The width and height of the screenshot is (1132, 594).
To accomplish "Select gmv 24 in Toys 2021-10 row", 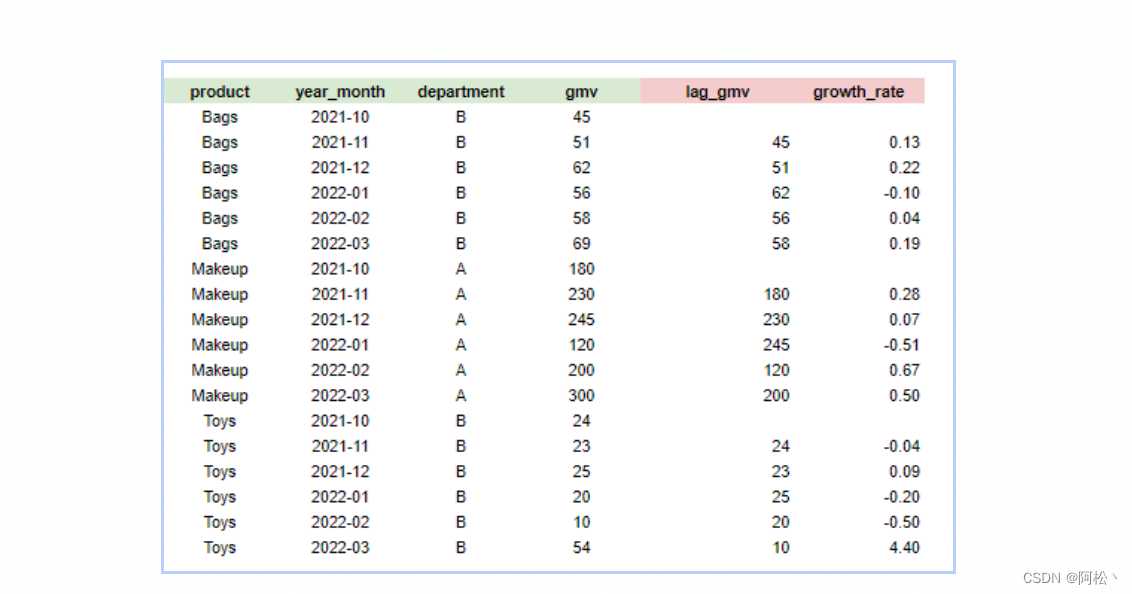I will pos(581,421).
